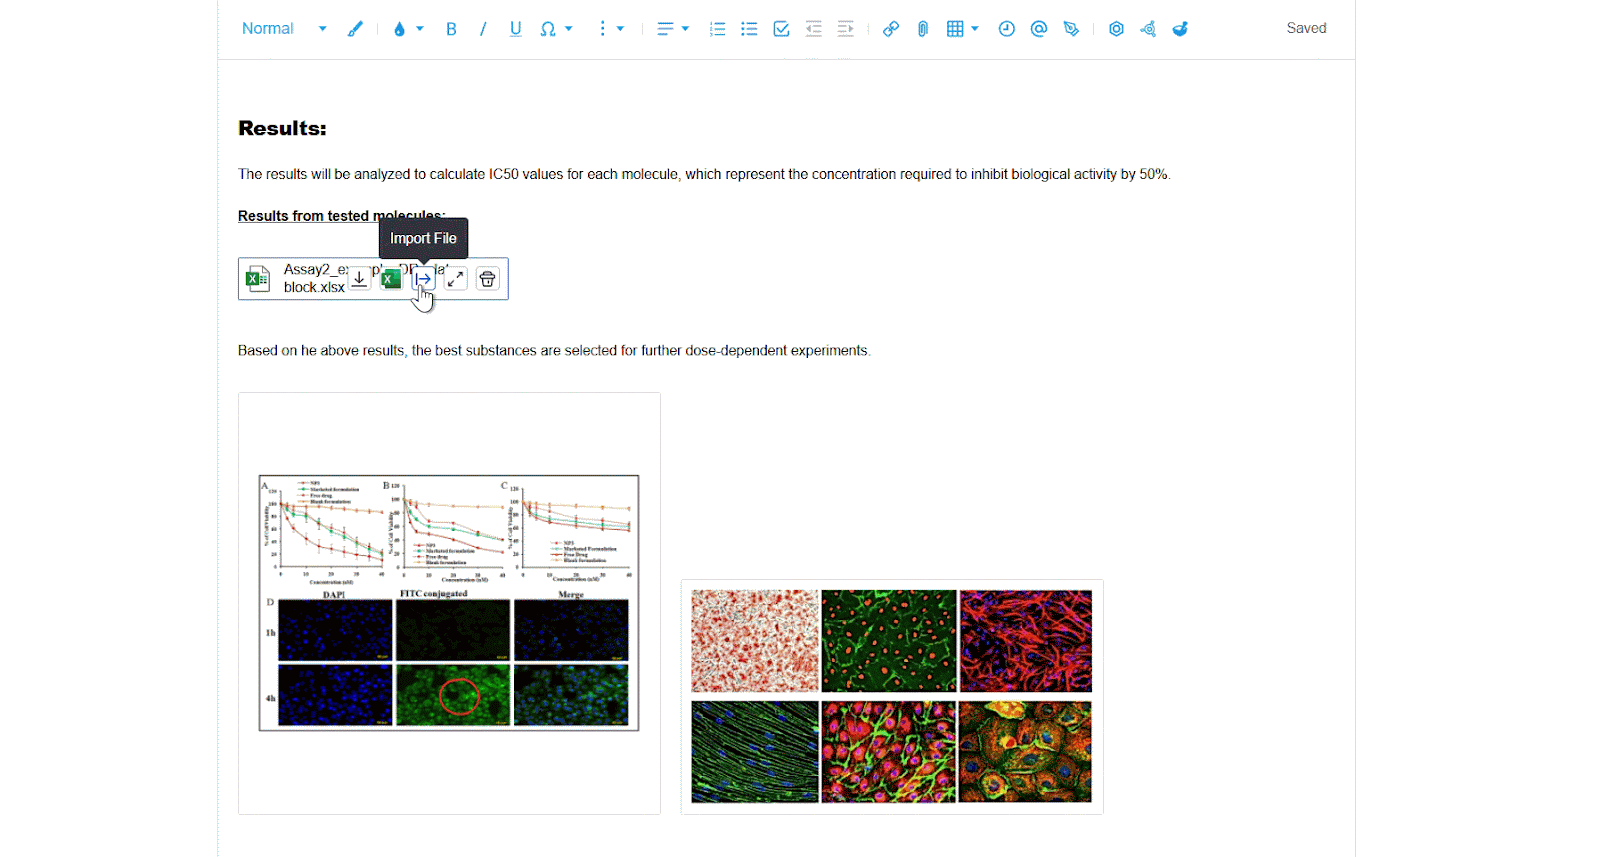Open the text color droplet picker
Image resolution: width=1600 pixels, height=857 pixels.
click(408, 29)
